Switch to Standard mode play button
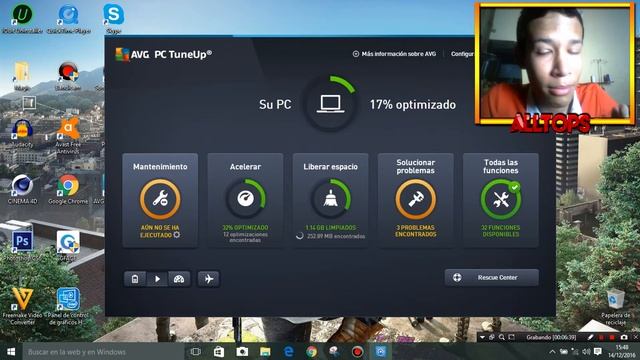Image resolution: width=640 pixels, height=360 pixels. [157, 279]
